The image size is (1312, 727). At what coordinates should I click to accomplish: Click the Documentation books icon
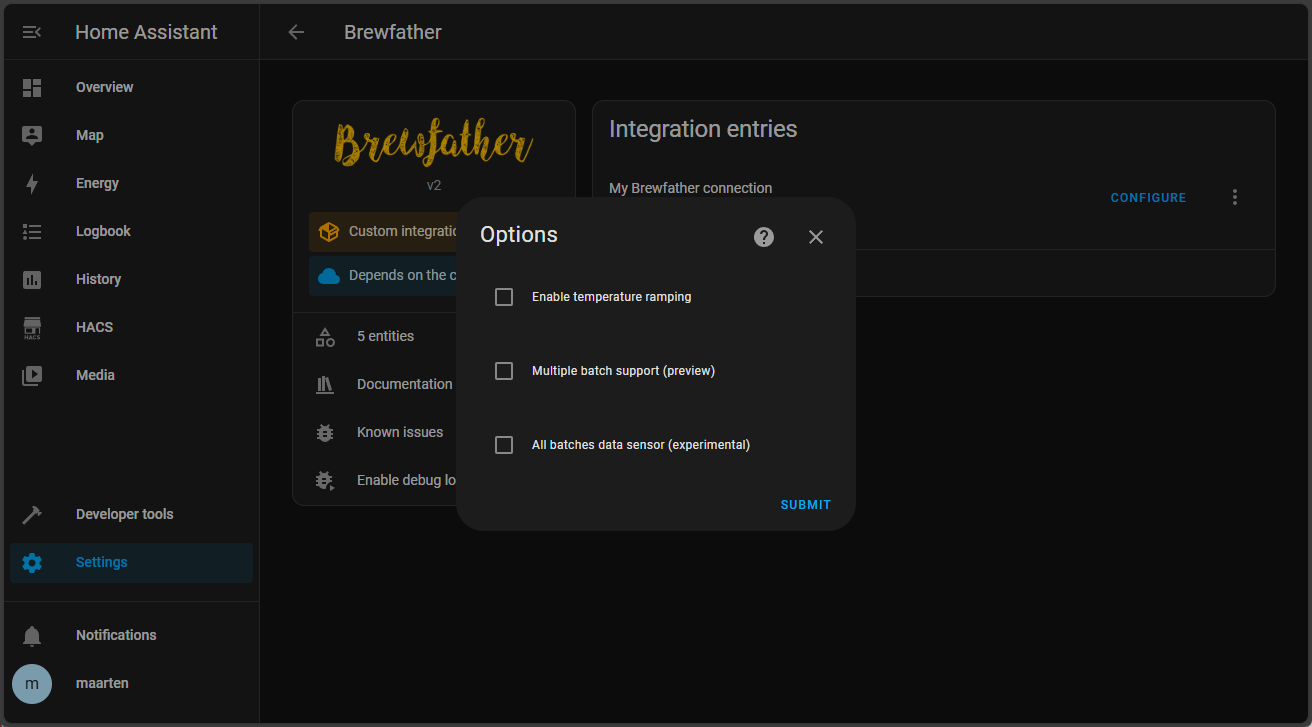pyautogui.click(x=325, y=384)
